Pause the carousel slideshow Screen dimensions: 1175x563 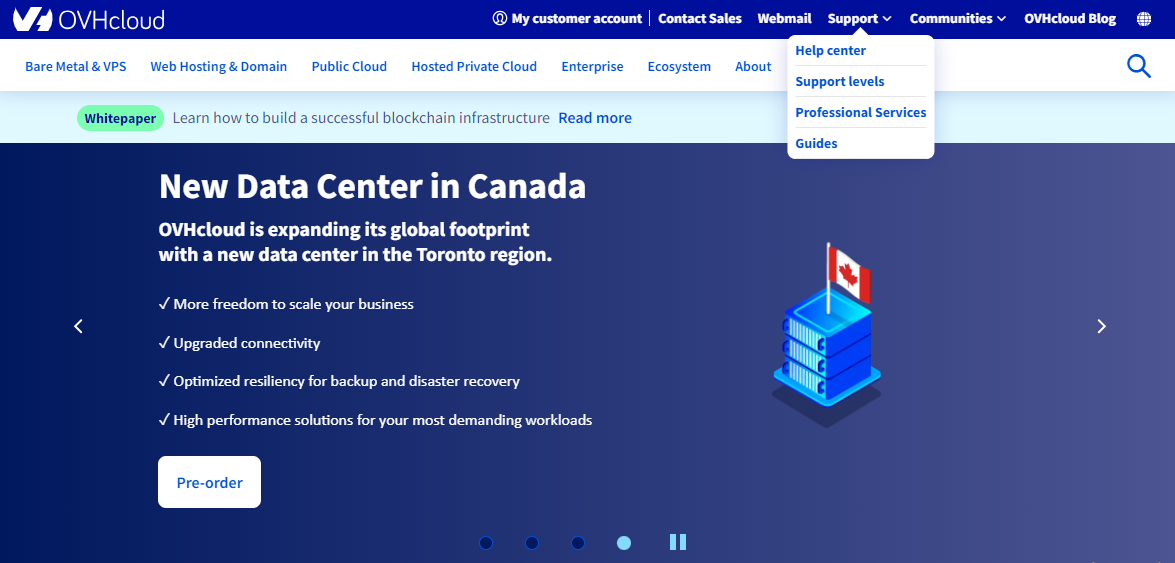[x=678, y=542]
